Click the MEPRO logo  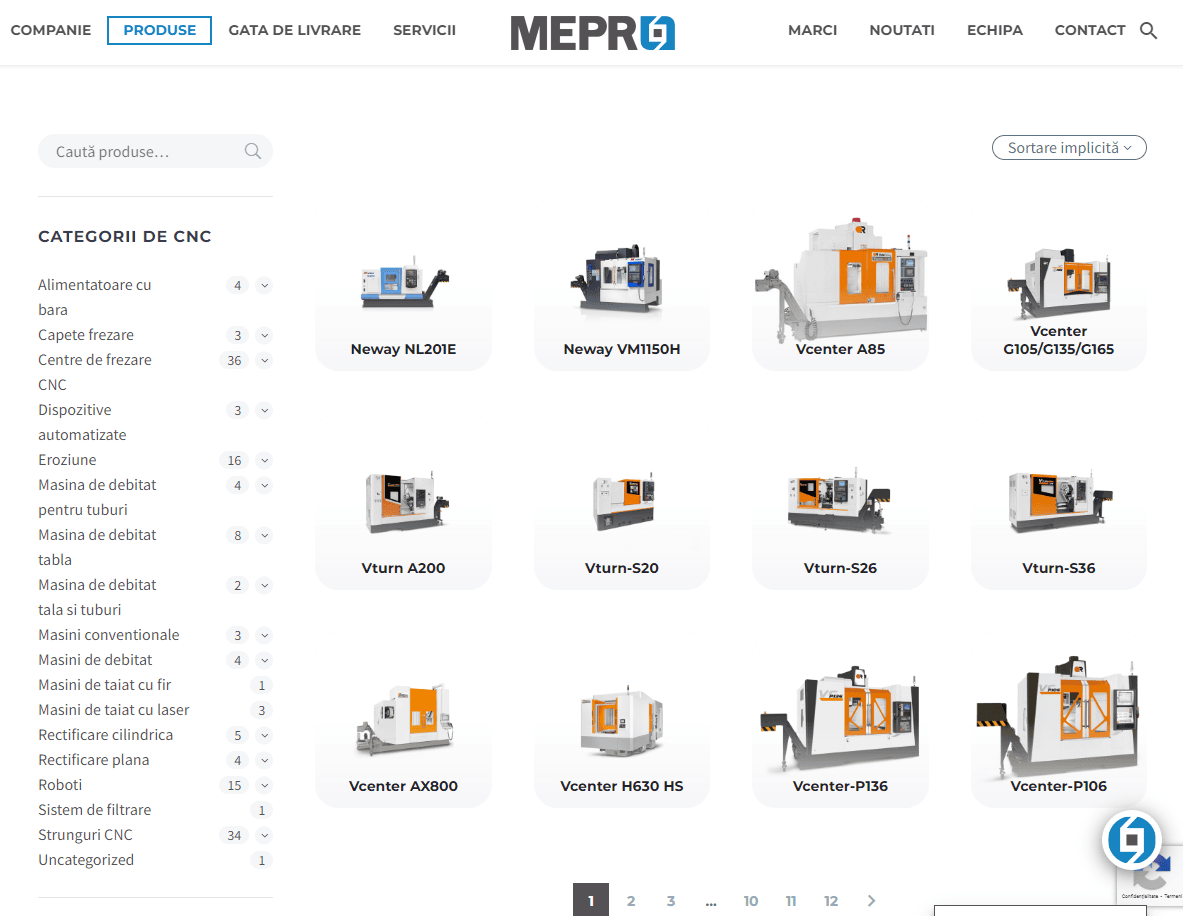pyautogui.click(x=592, y=33)
